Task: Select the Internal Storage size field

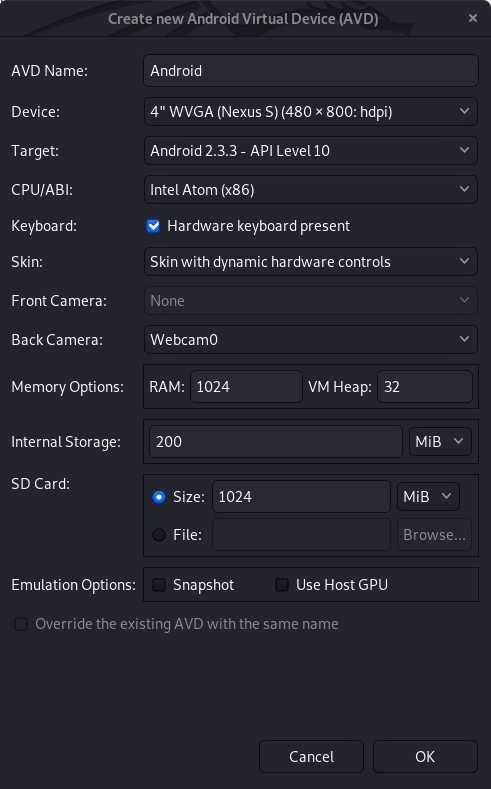Action: 276,442
